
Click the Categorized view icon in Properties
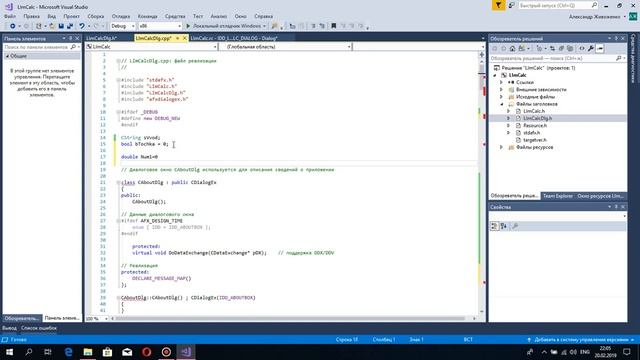coord(494,226)
